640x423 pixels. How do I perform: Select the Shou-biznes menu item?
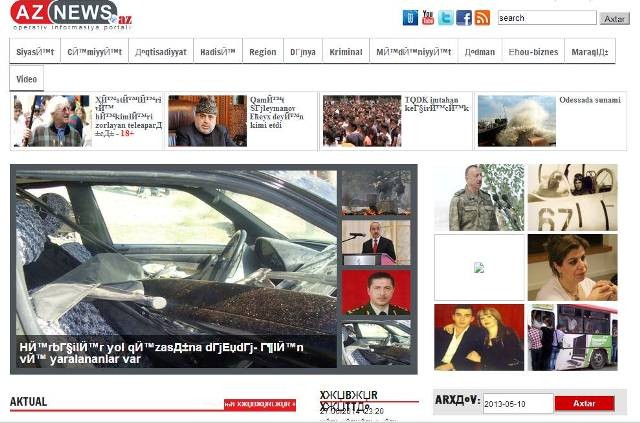533,52
